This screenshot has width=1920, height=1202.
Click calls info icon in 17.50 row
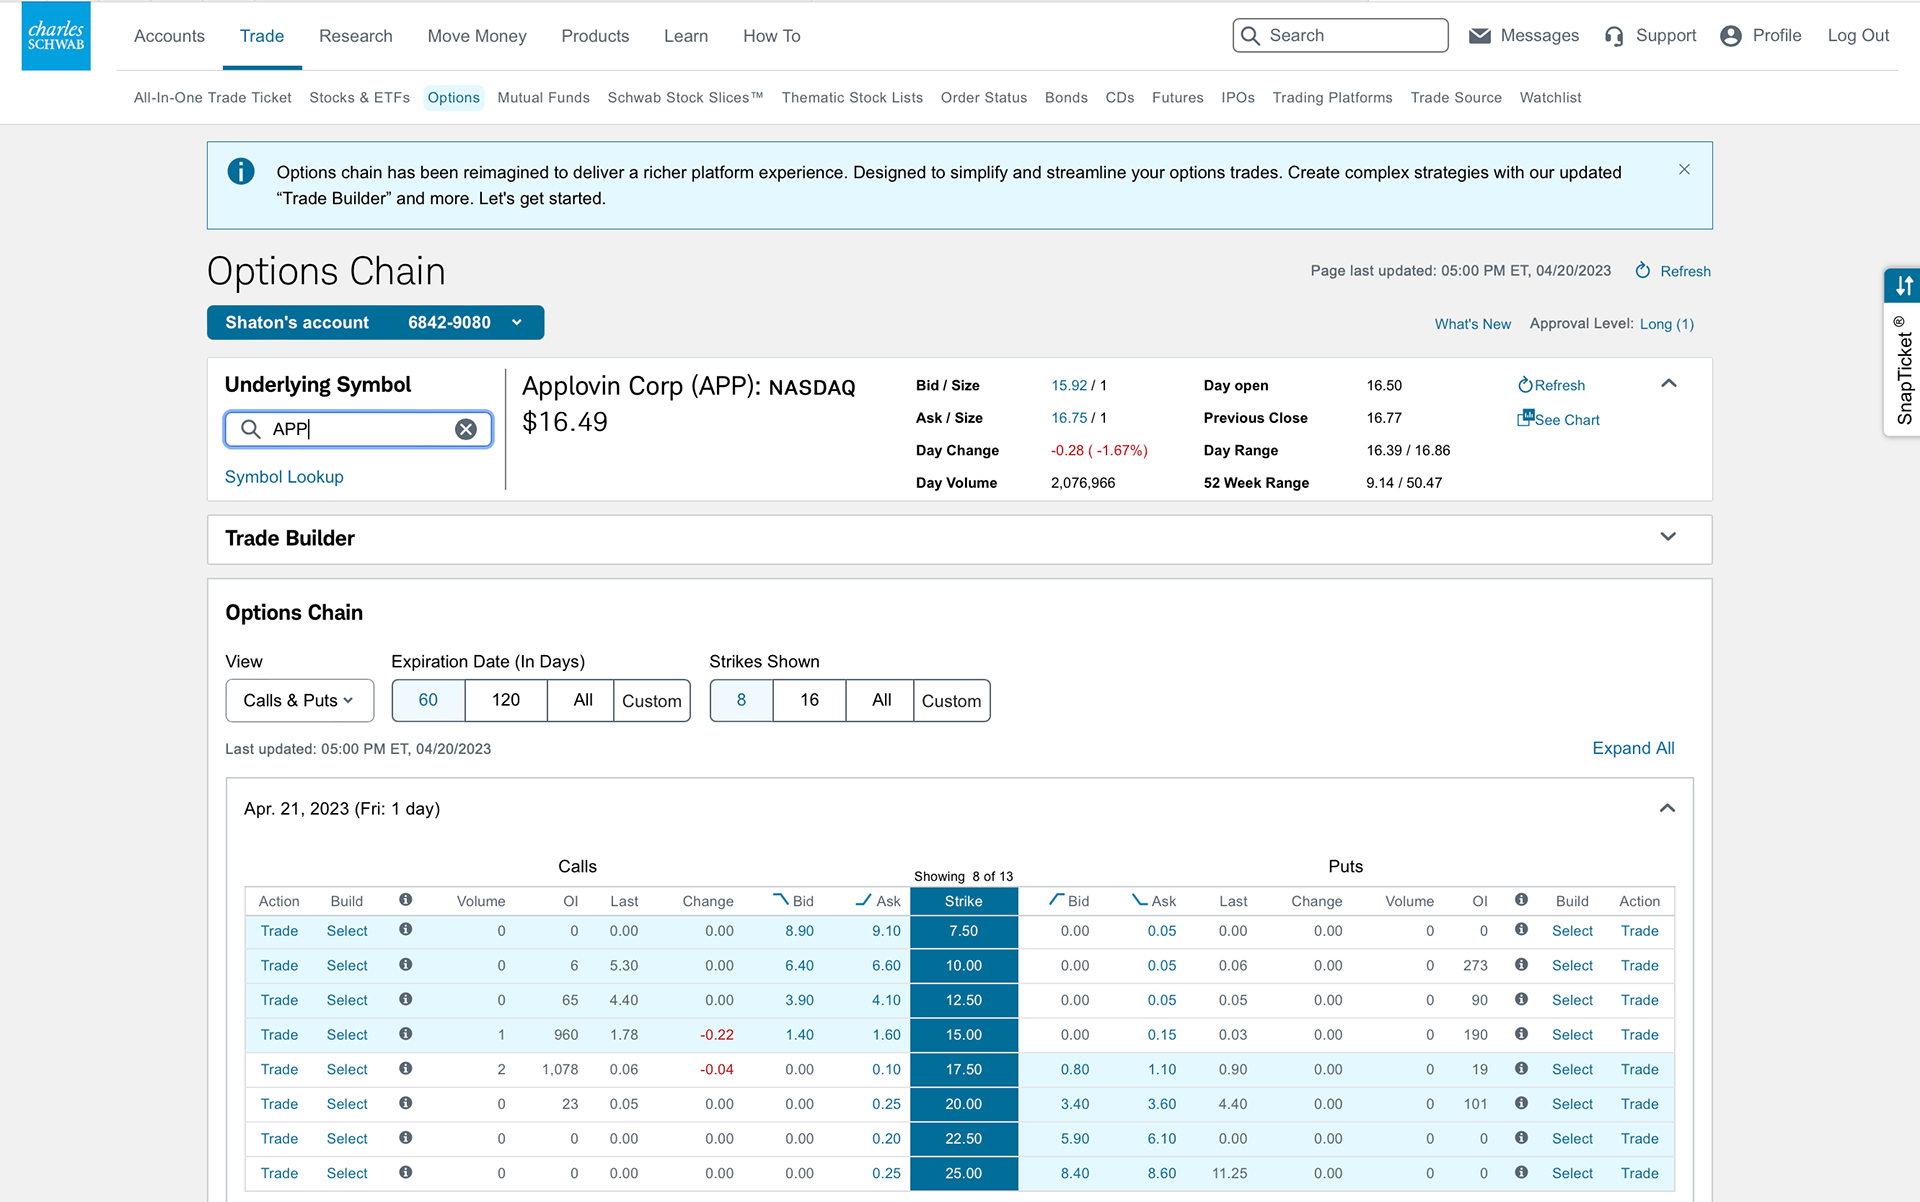(x=405, y=1068)
